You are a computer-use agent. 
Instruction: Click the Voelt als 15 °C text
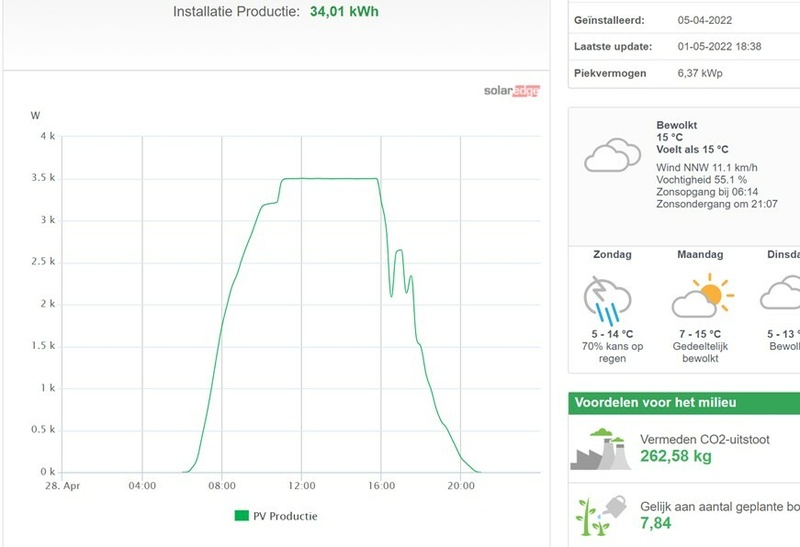click(x=692, y=150)
